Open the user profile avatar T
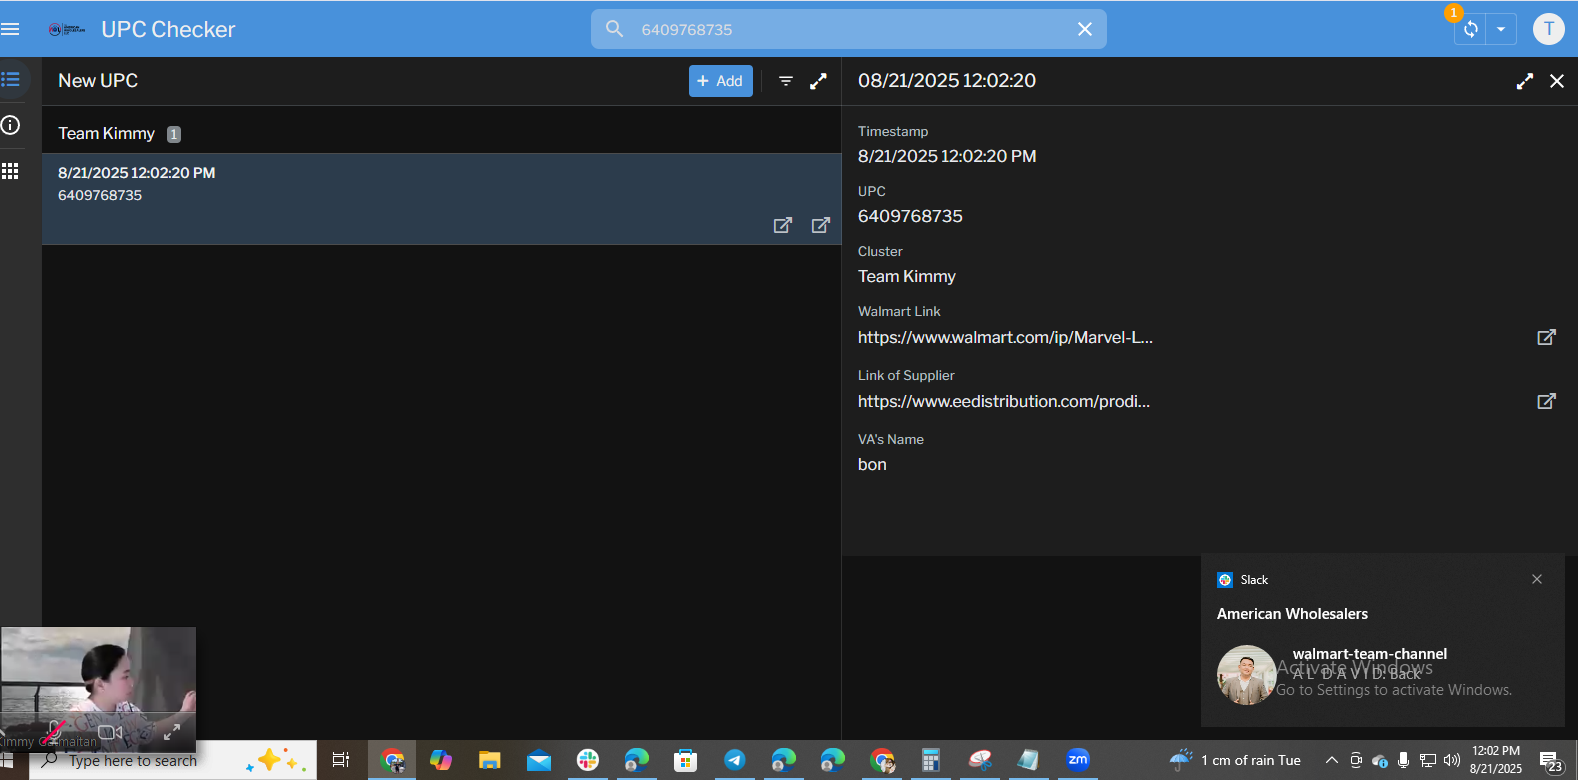The image size is (1578, 780). 1548,29
